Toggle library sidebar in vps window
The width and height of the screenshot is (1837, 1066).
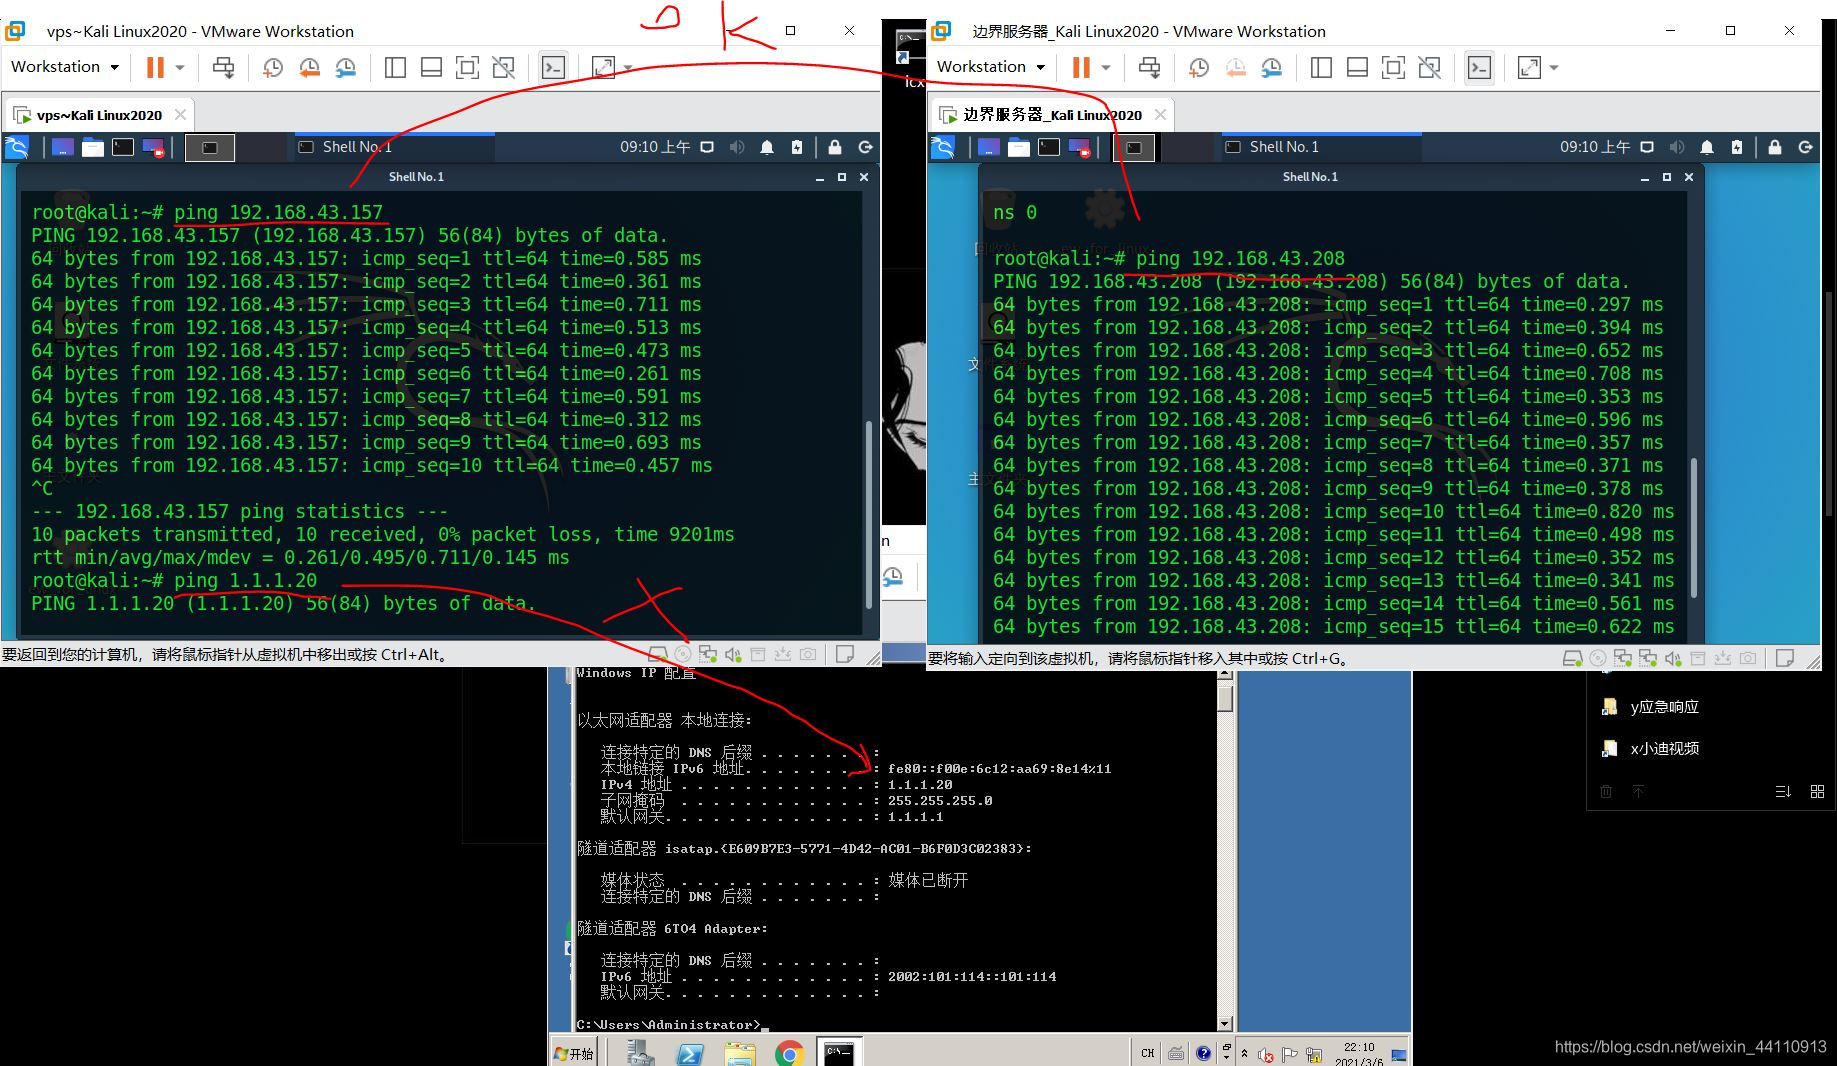pos(395,67)
